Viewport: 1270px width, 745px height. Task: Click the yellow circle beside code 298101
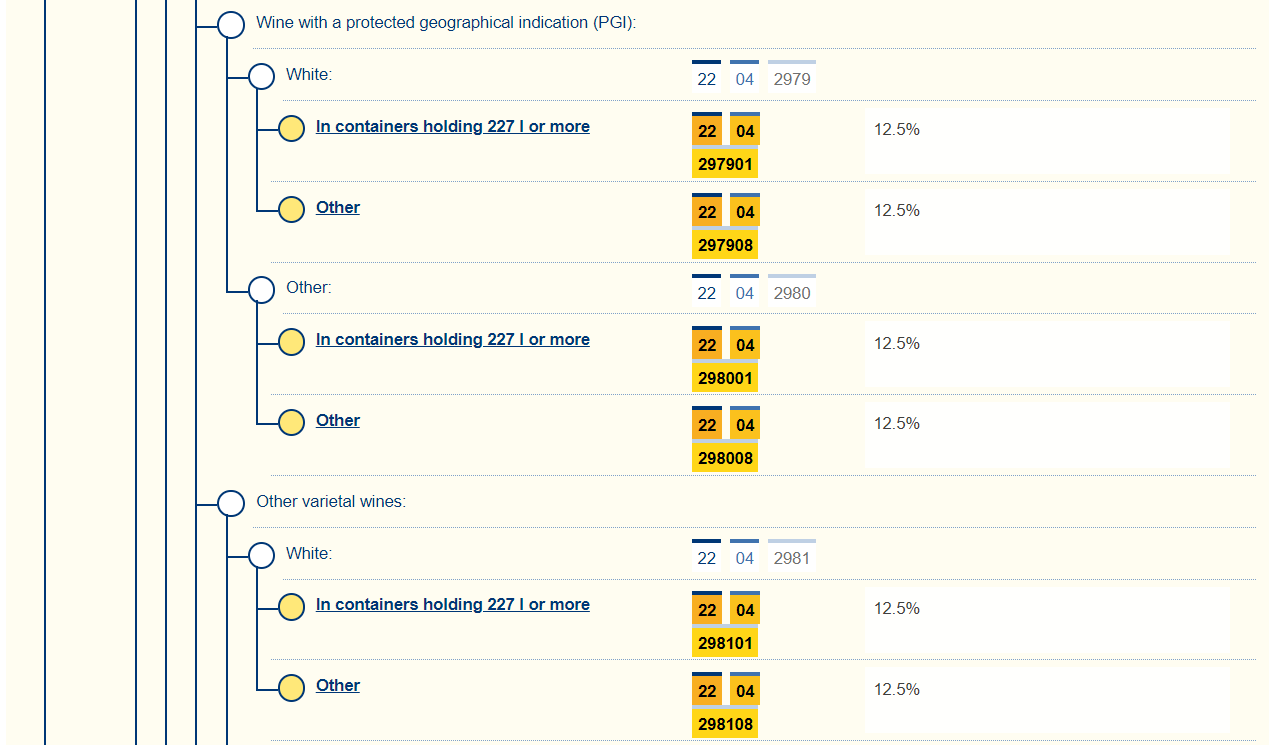291,607
